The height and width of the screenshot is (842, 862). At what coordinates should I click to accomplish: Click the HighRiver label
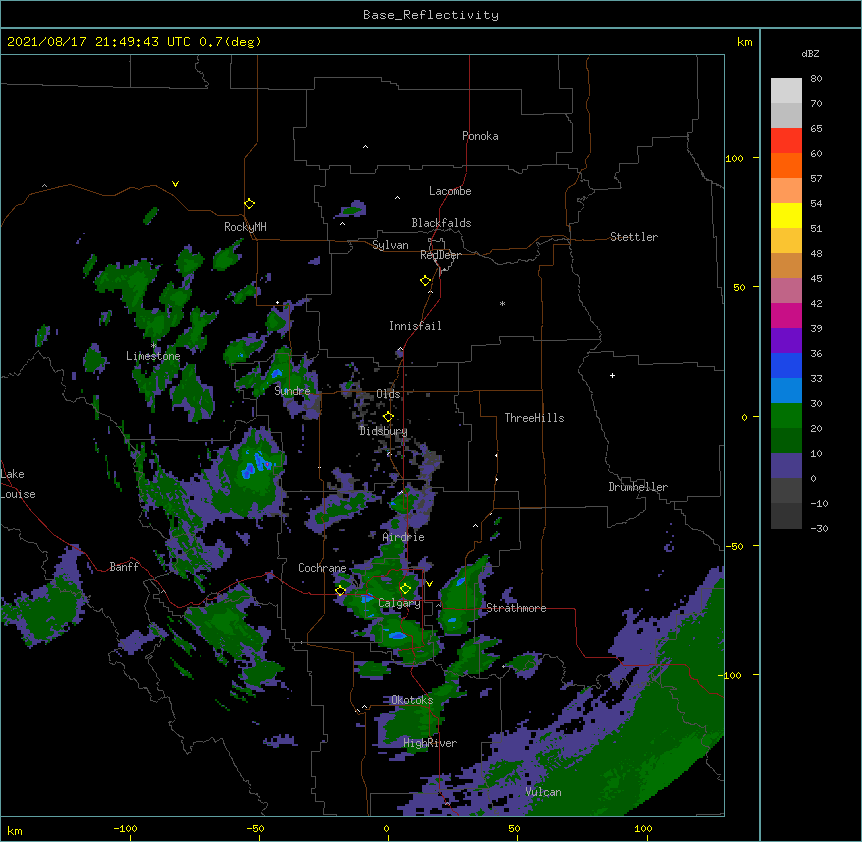[430, 743]
